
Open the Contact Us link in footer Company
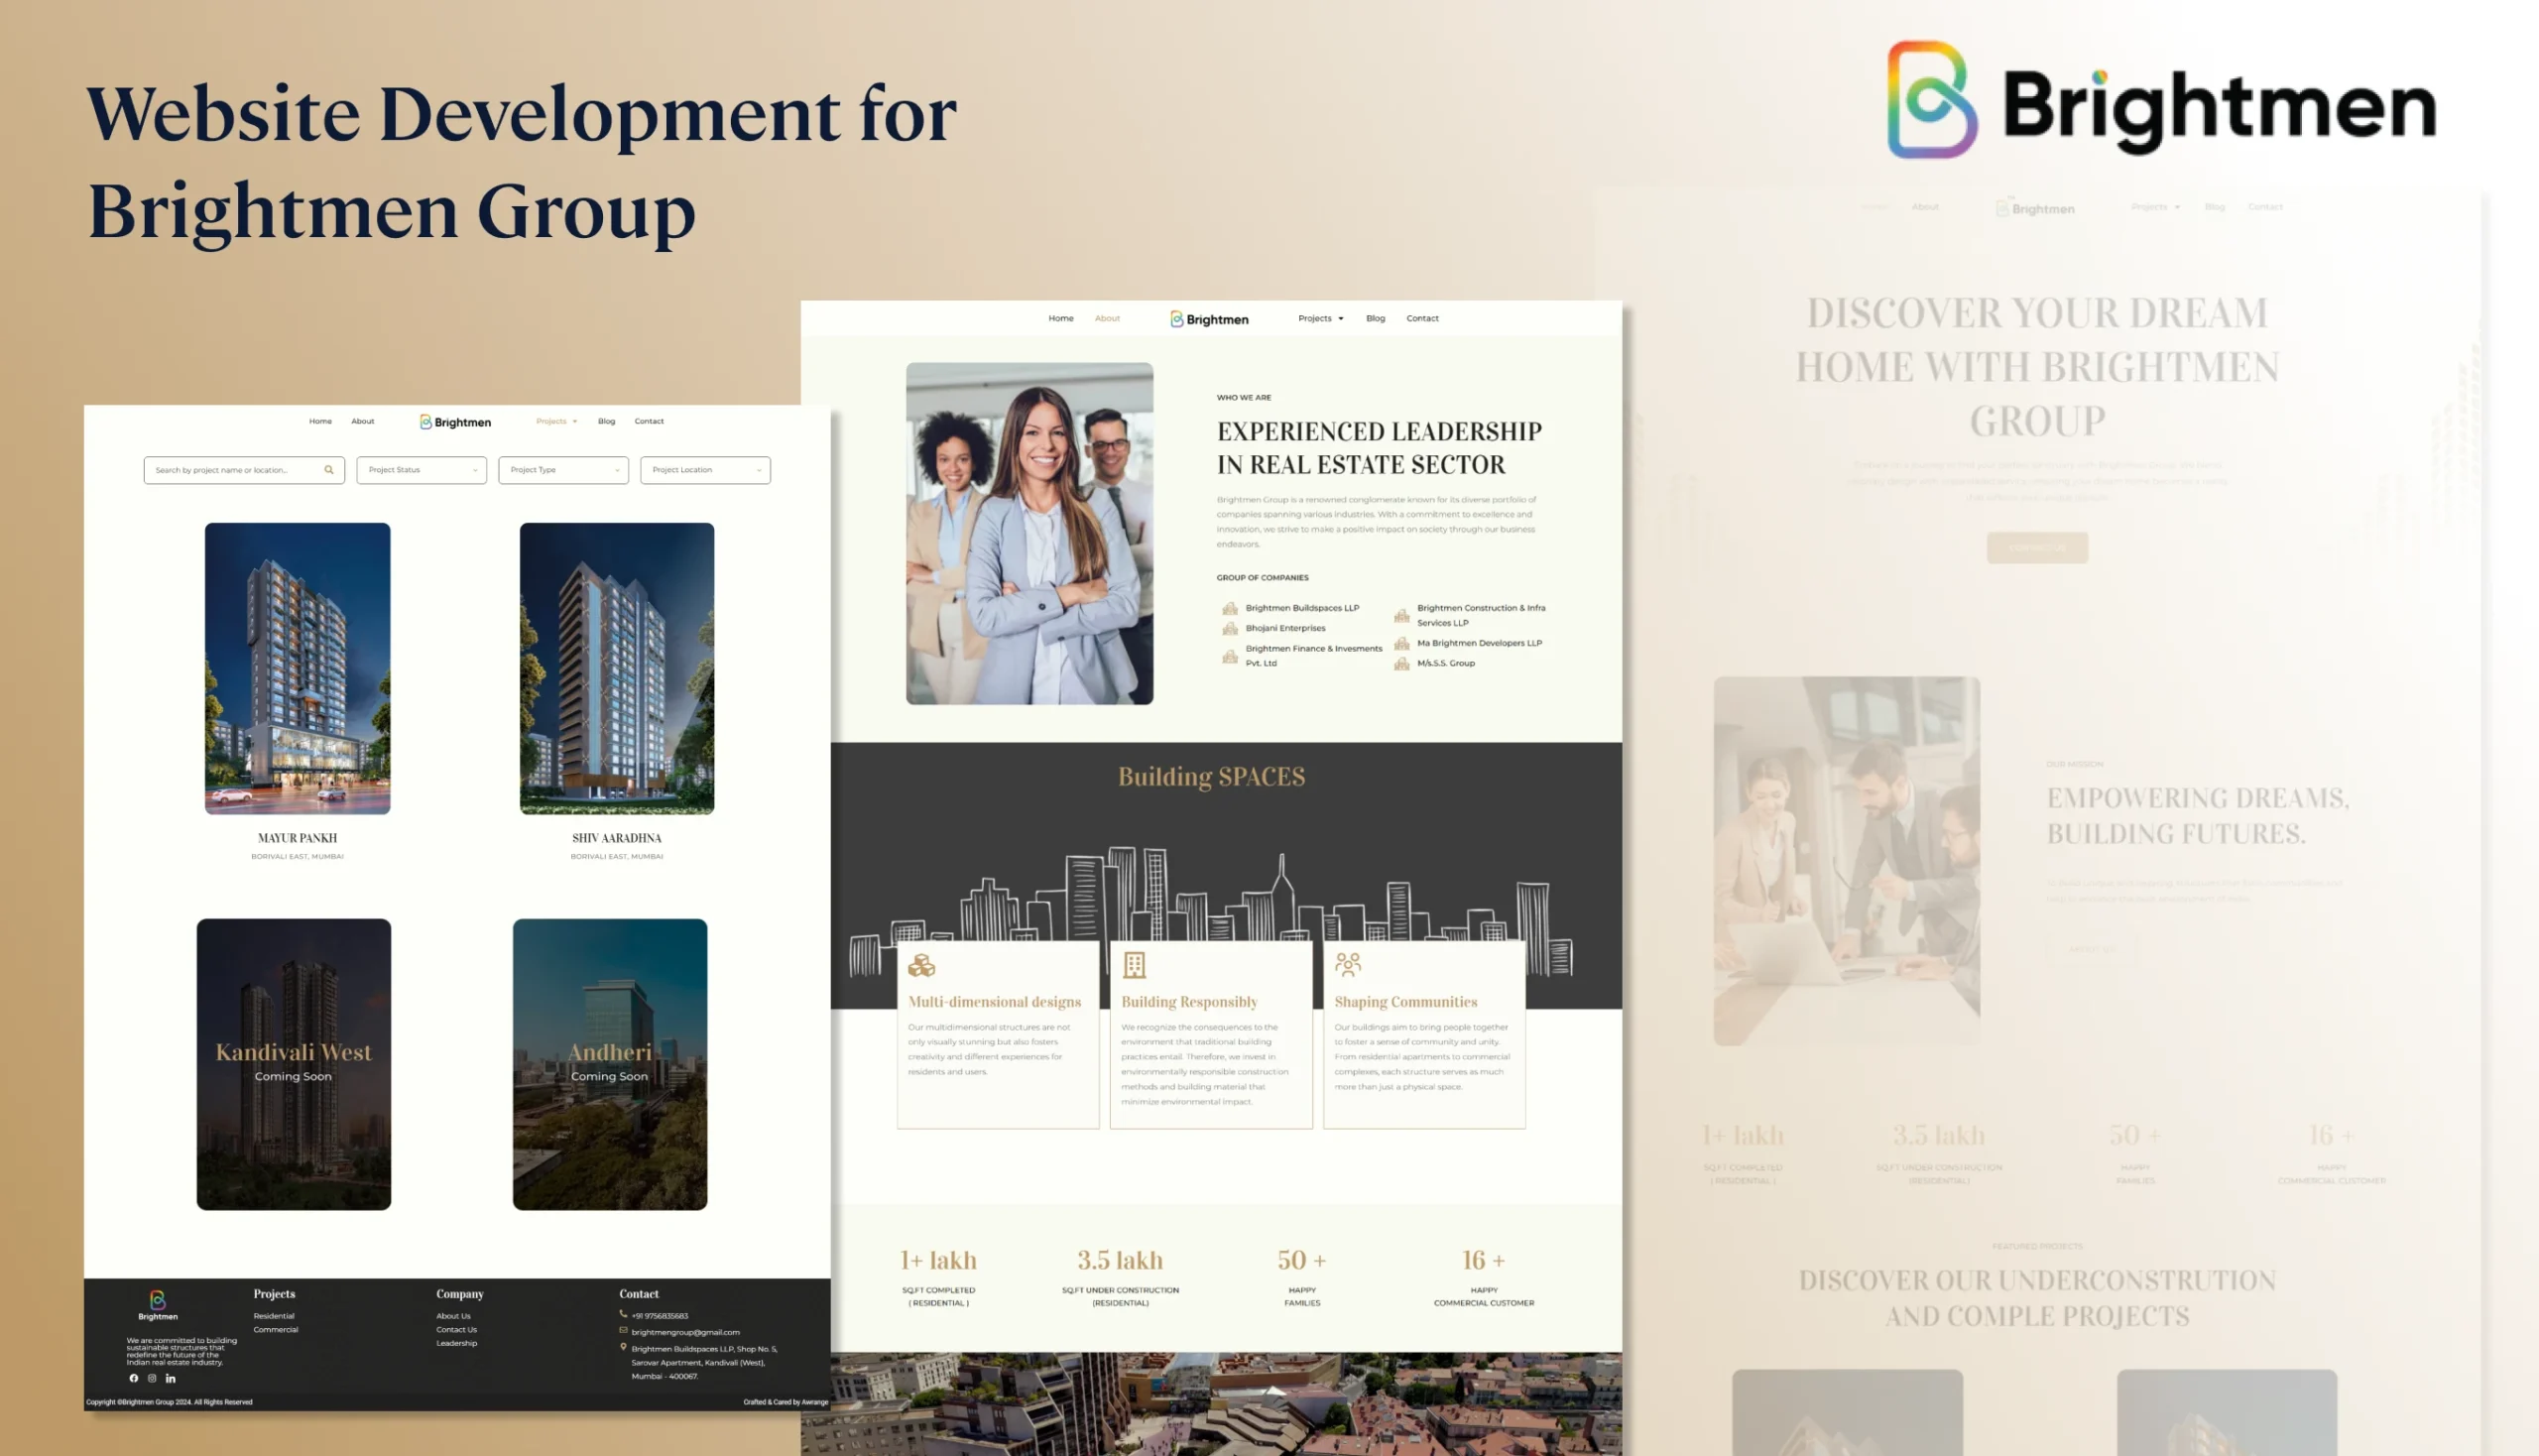tap(457, 1329)
